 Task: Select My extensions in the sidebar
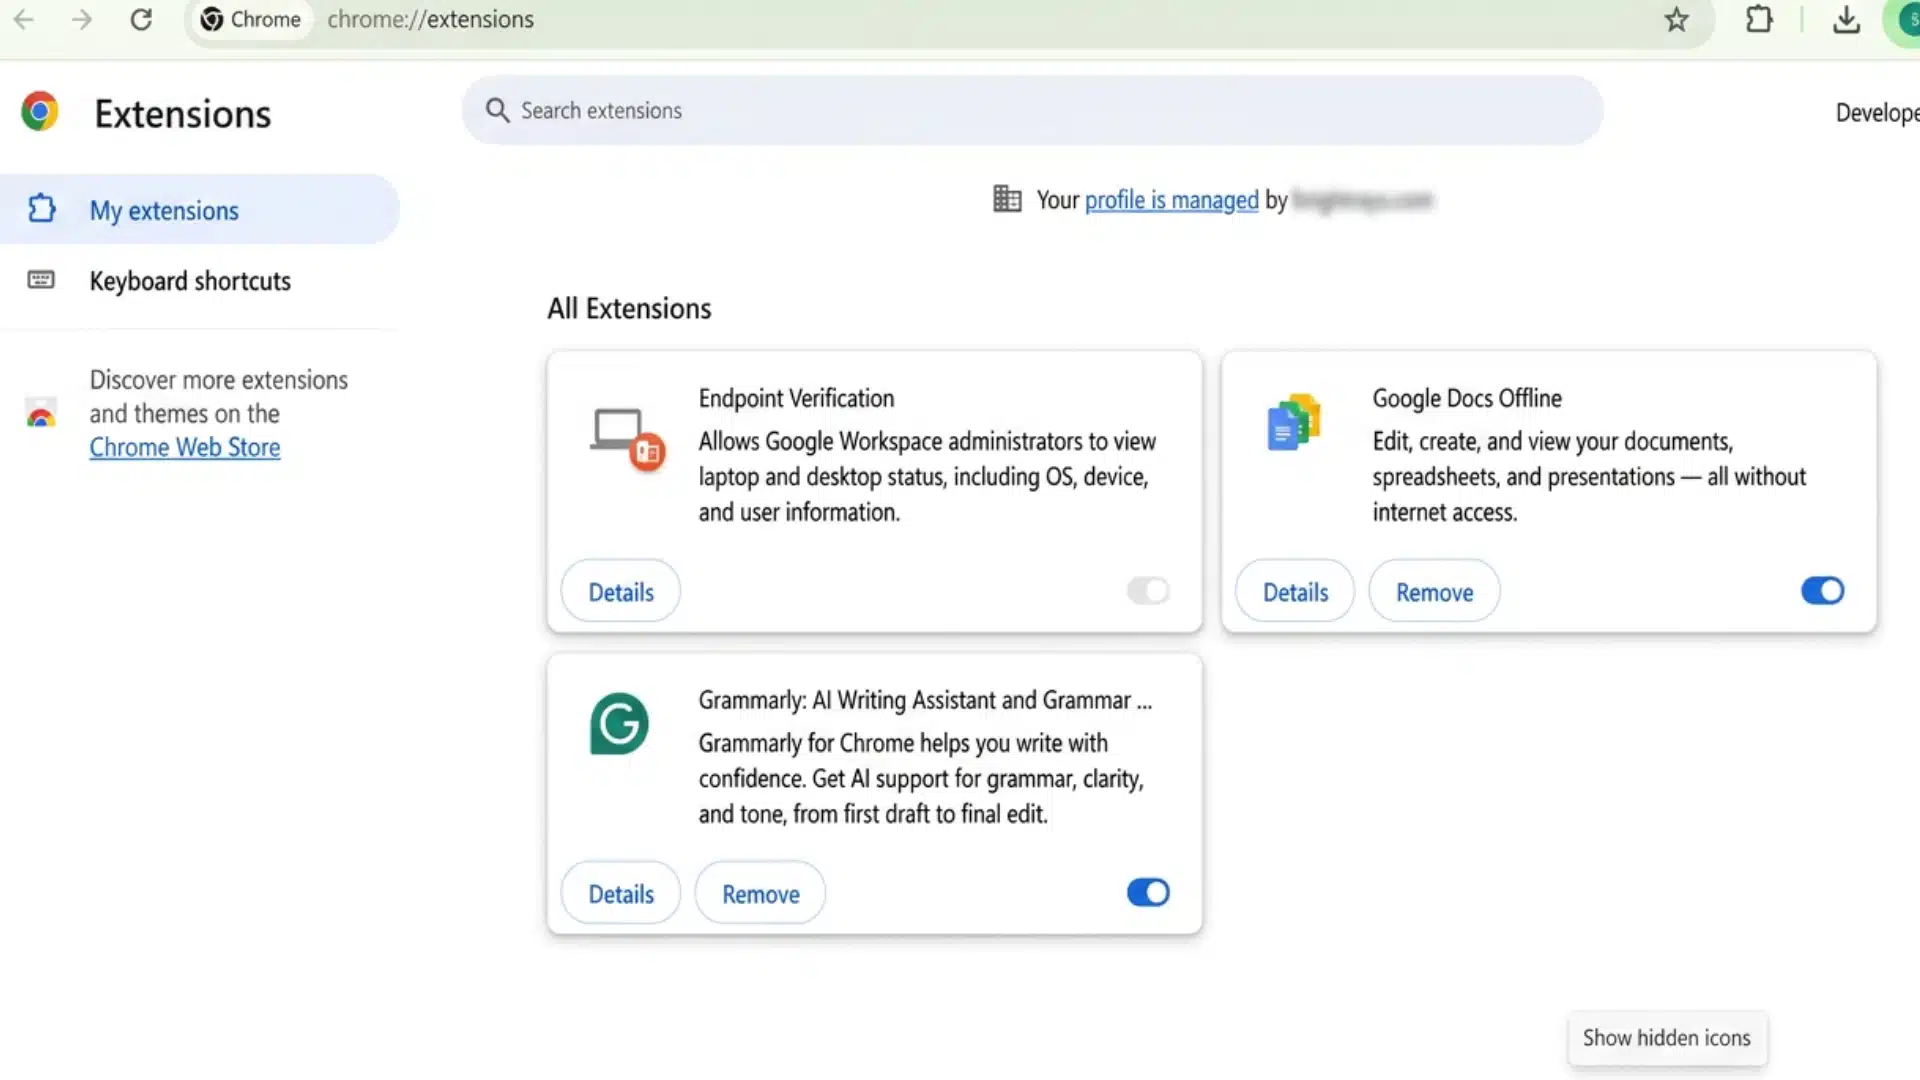(x=199, y=209)
